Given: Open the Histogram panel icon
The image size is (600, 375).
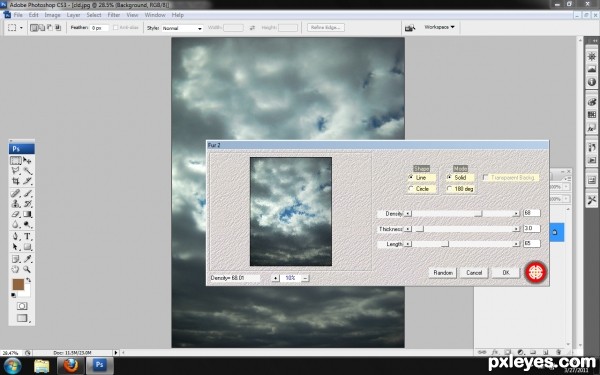Looking at the screenshot, I should click(592, 69).
